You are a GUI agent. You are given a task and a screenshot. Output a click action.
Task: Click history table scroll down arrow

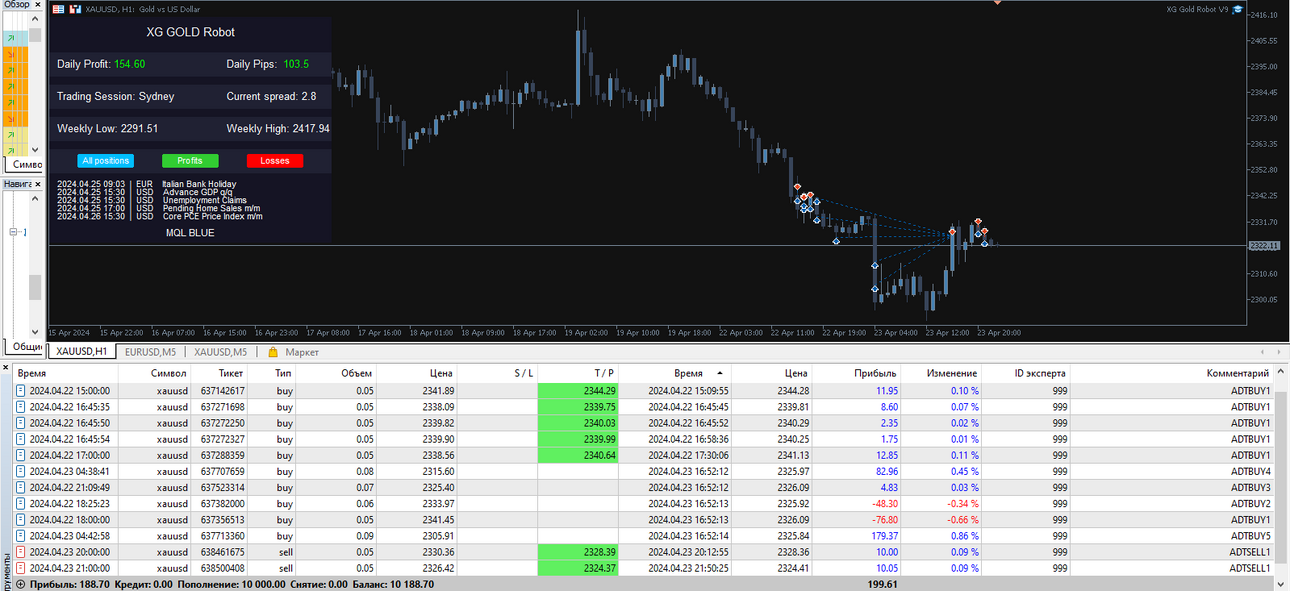click(1282, 584)
